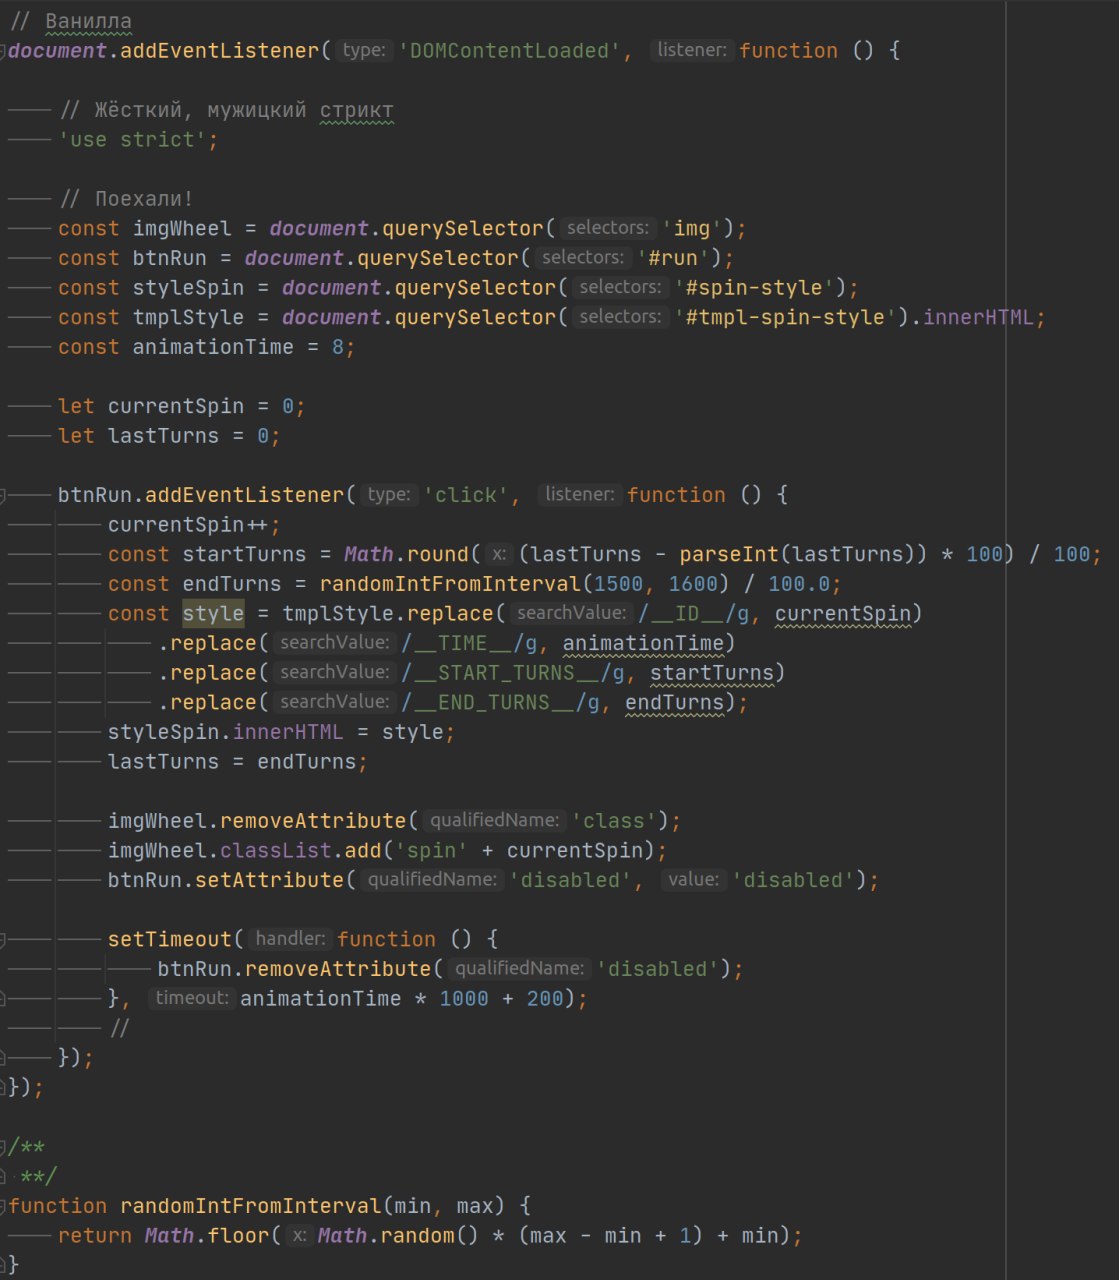Click the /__END_TURNS__/g regex
1119x1280 pixels.
click(500, 702)
